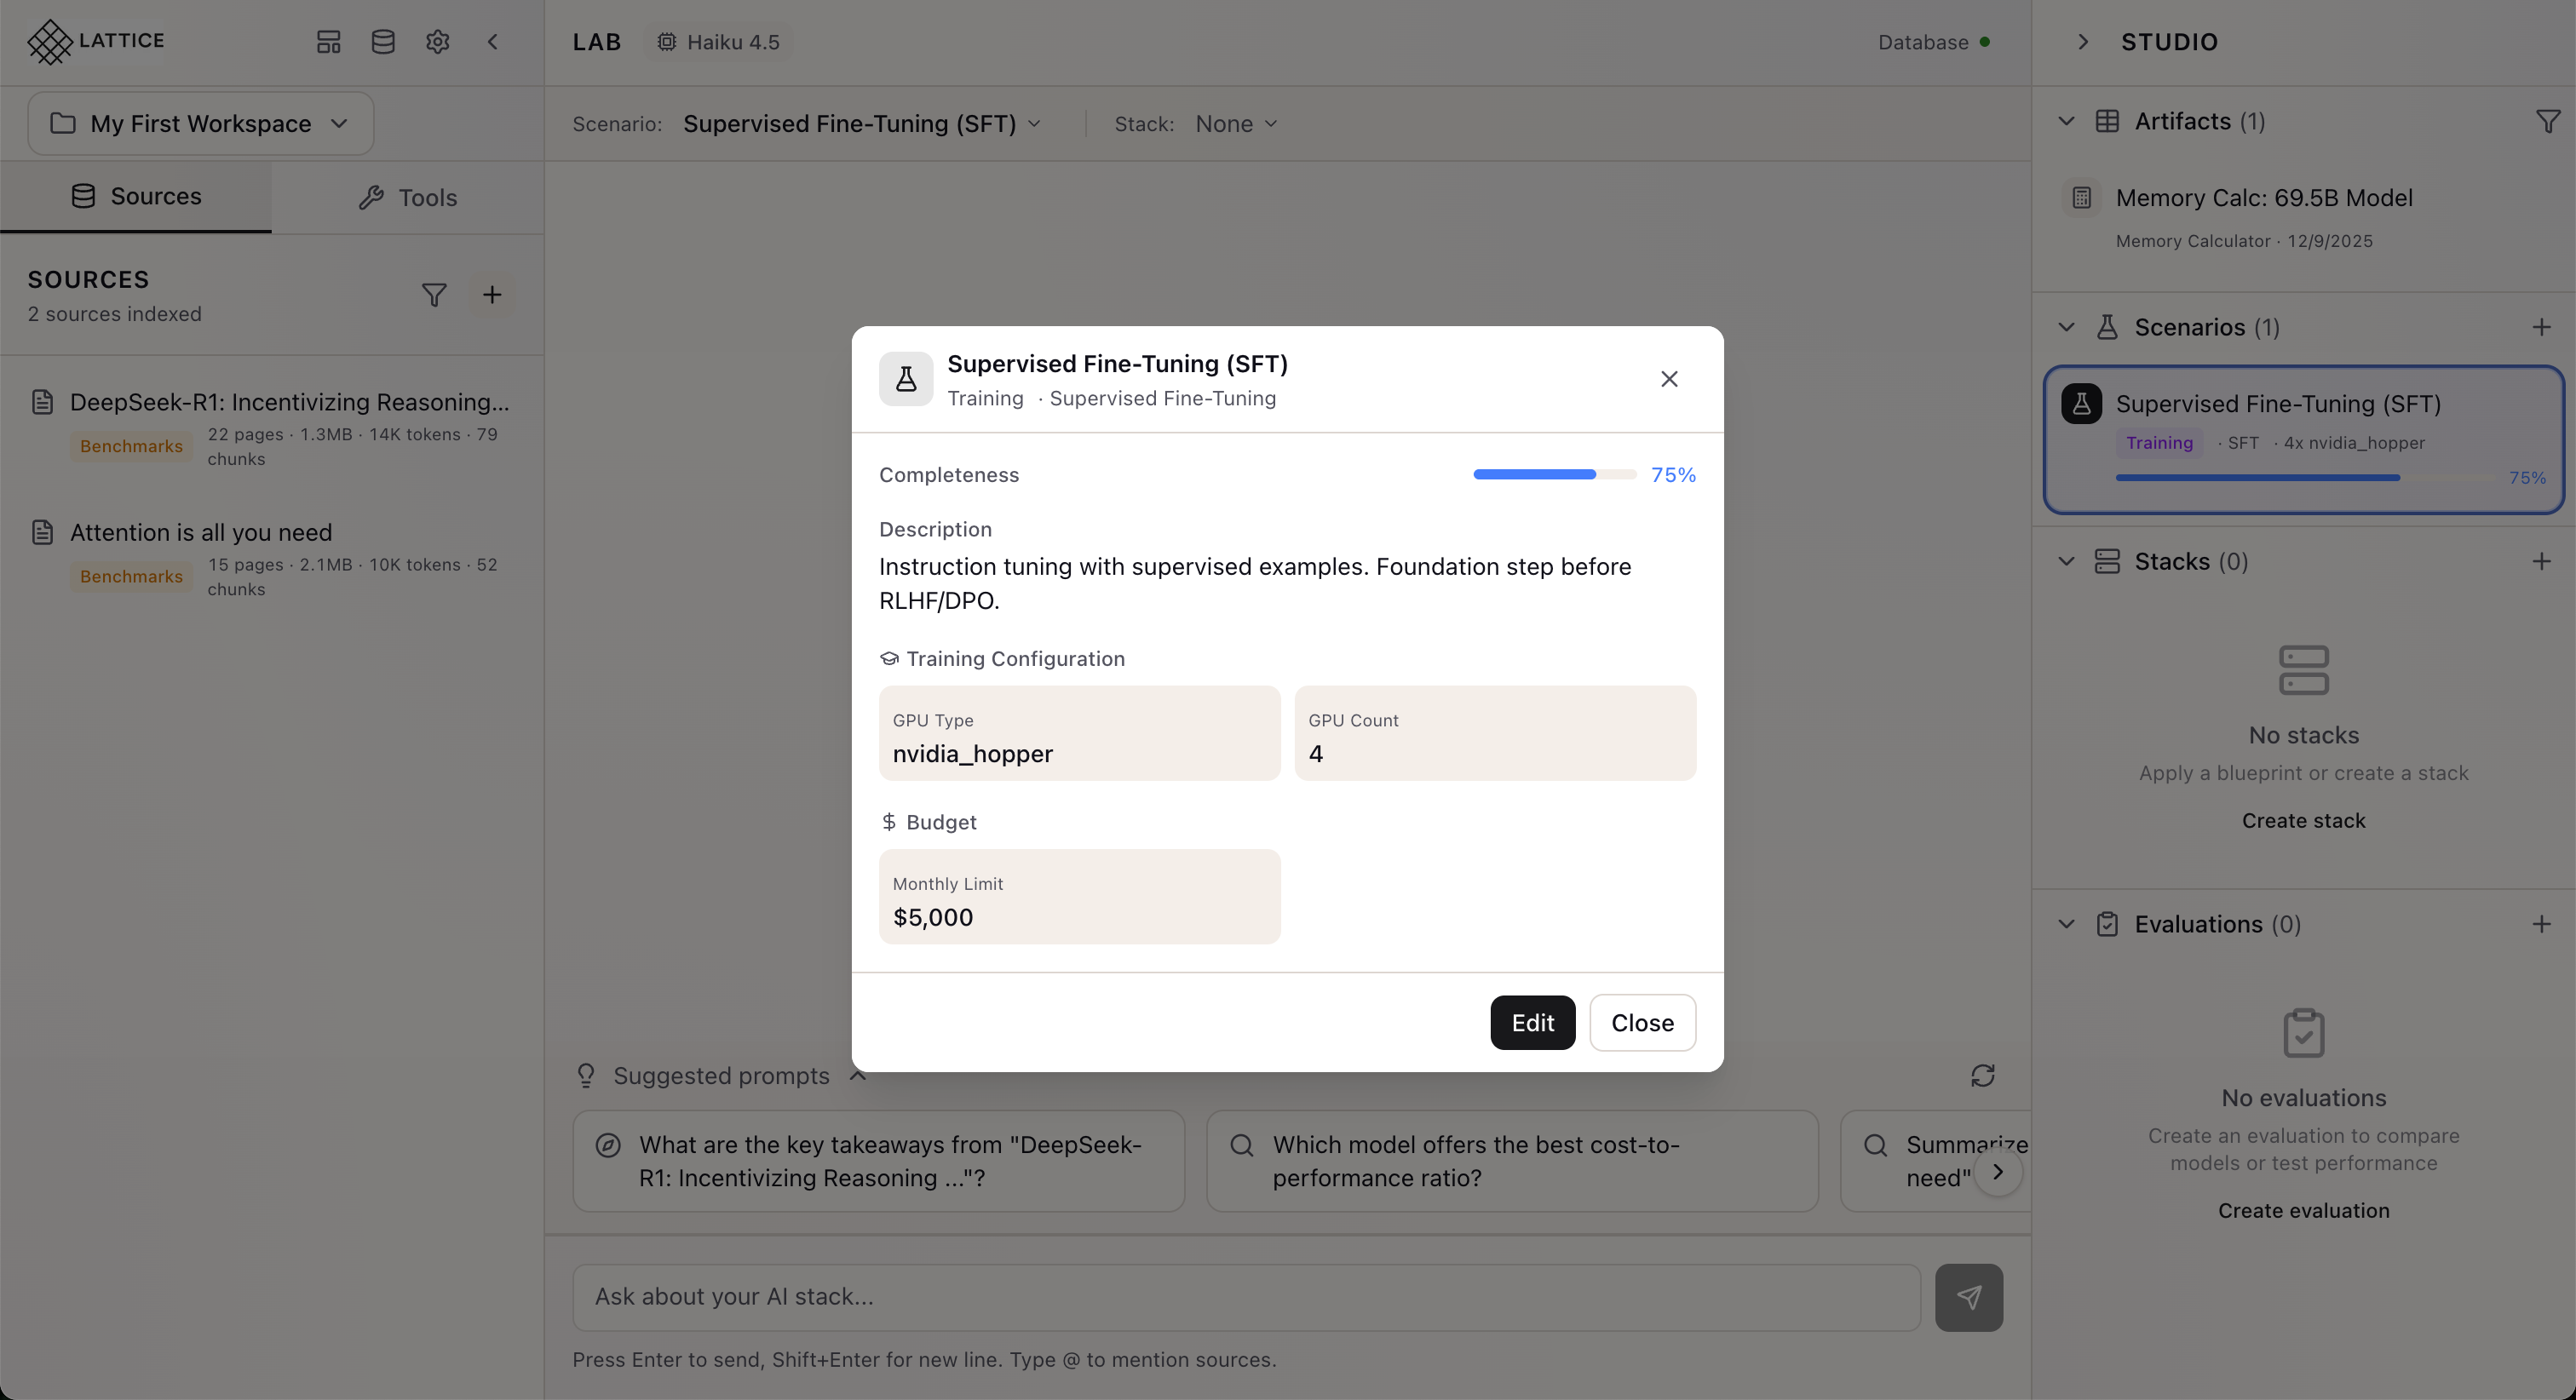Image resolution: width=2576 pixels, height=1400 pixels.
Task: Click the Edit button in the SFT dialog
Action: pos(1532,1022)
